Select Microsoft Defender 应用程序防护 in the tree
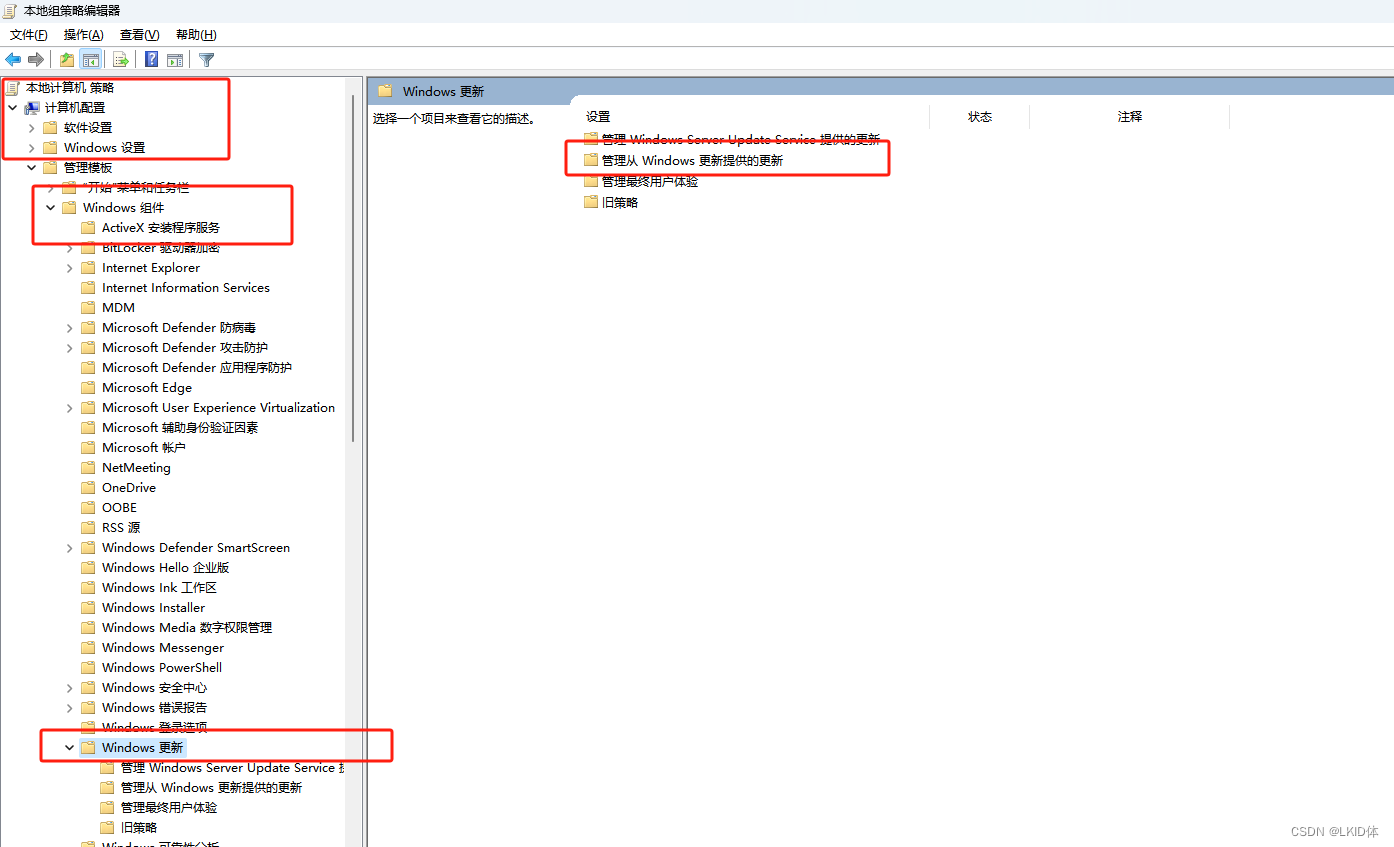 coord(197,368)
